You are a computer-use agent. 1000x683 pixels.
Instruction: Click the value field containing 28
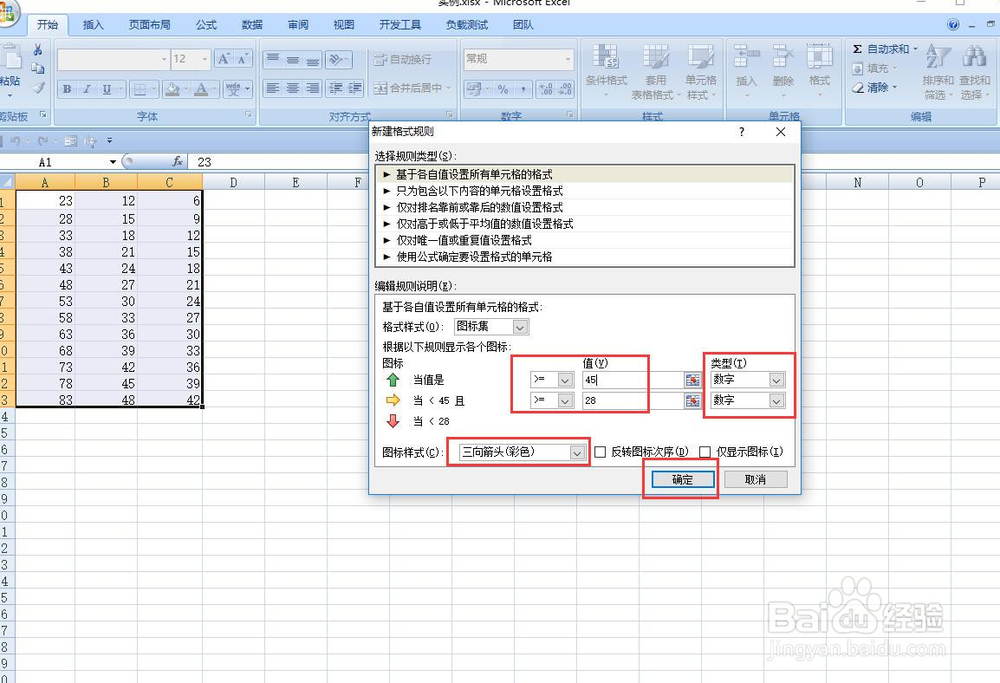pos(632,400)
